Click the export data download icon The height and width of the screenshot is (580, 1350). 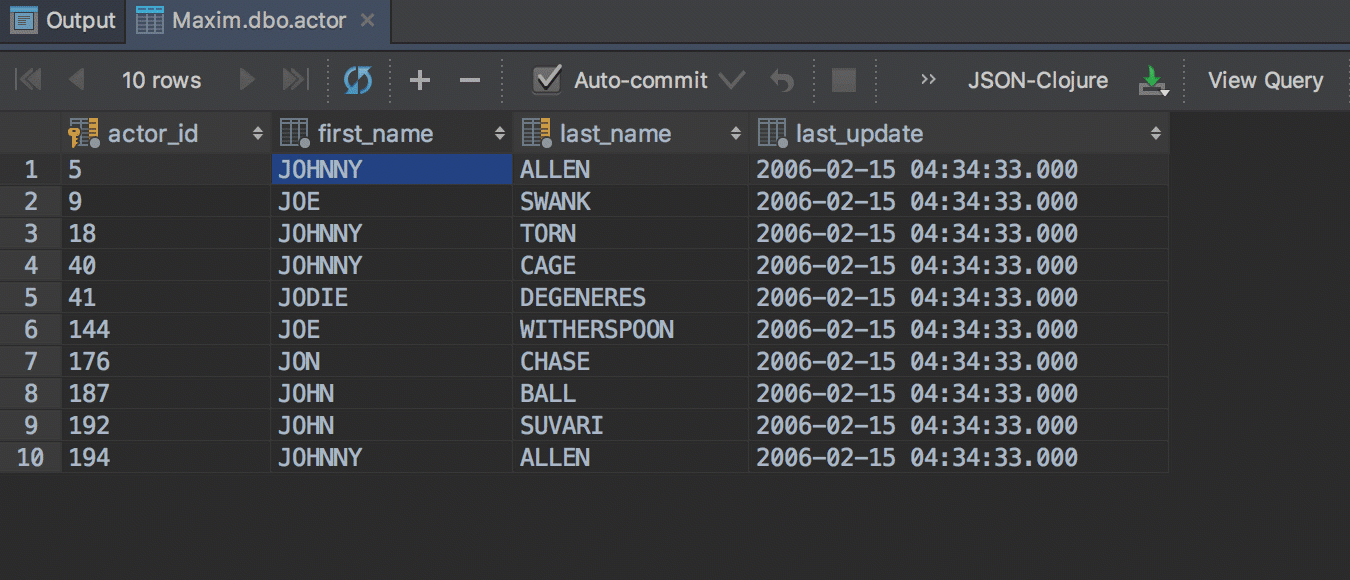click(x=1153, y=81)
